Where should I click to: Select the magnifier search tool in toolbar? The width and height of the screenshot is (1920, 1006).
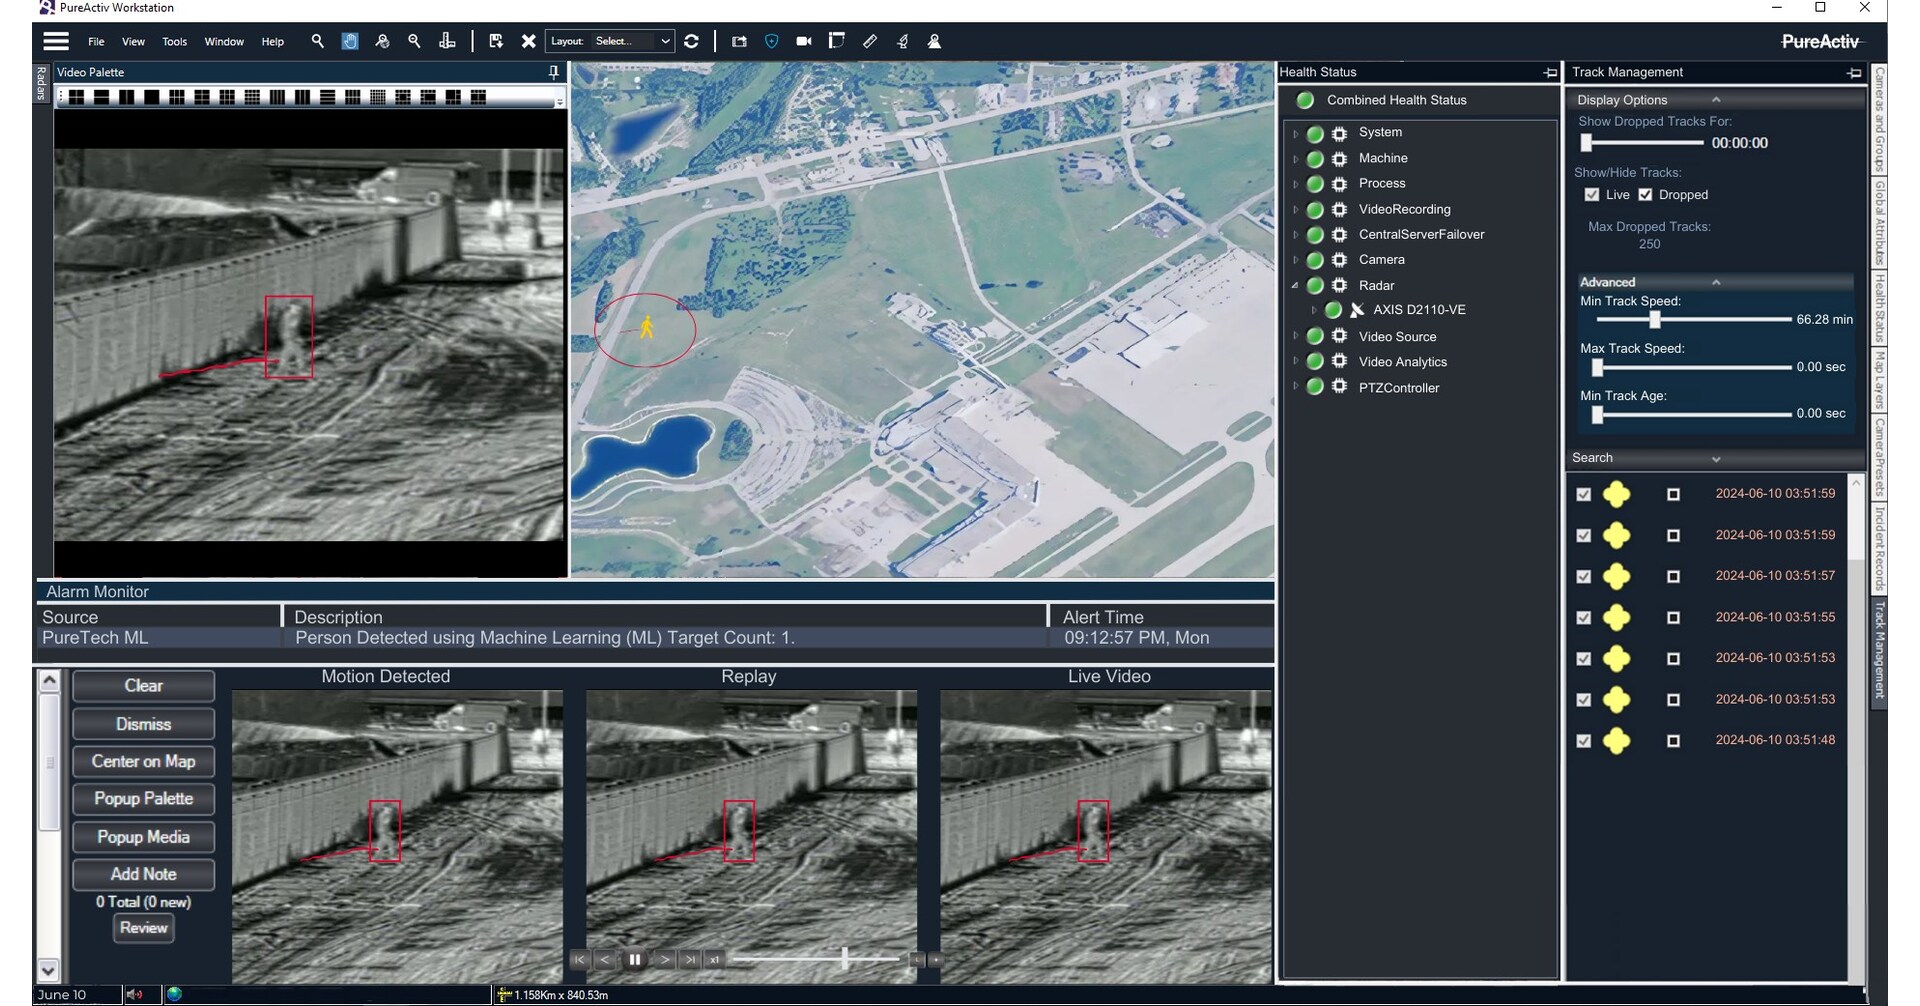(317, 41)
